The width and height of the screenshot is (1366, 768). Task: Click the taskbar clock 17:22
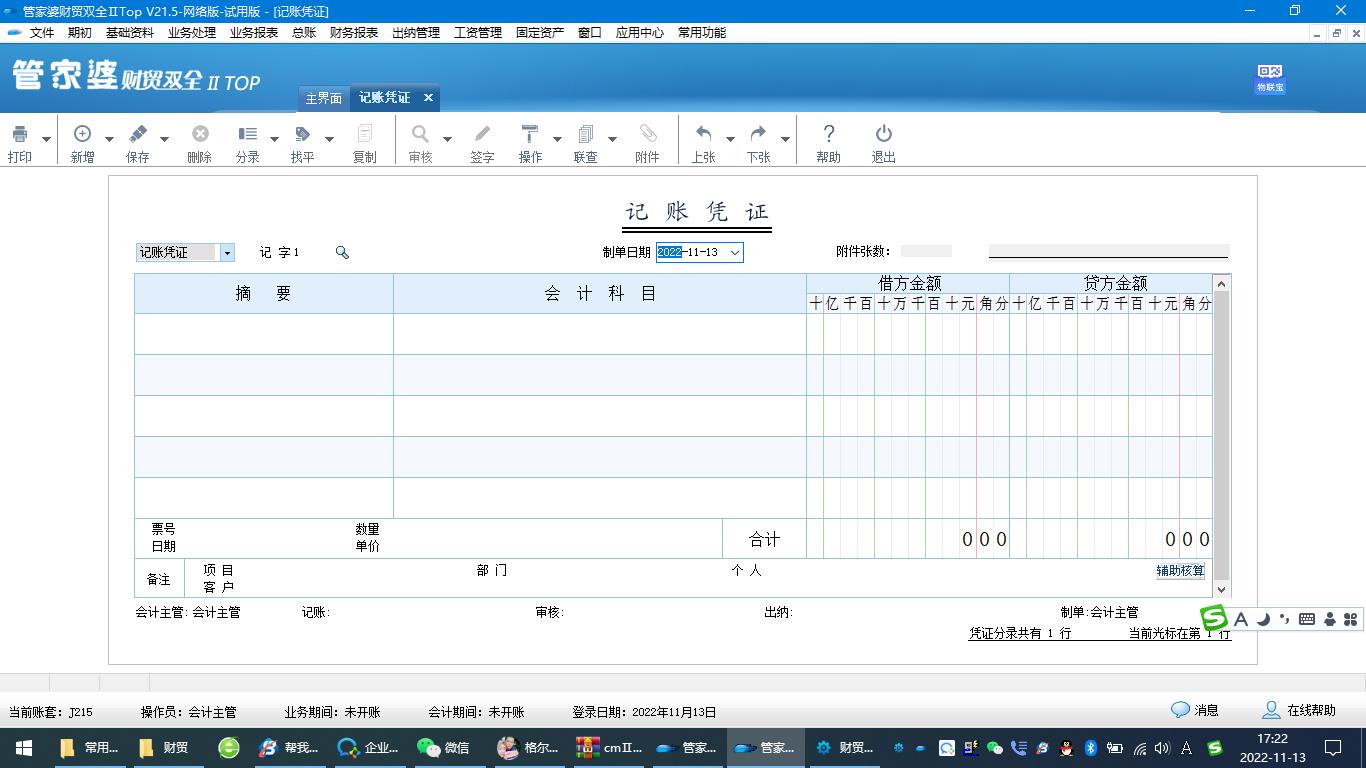point(1273,739)
